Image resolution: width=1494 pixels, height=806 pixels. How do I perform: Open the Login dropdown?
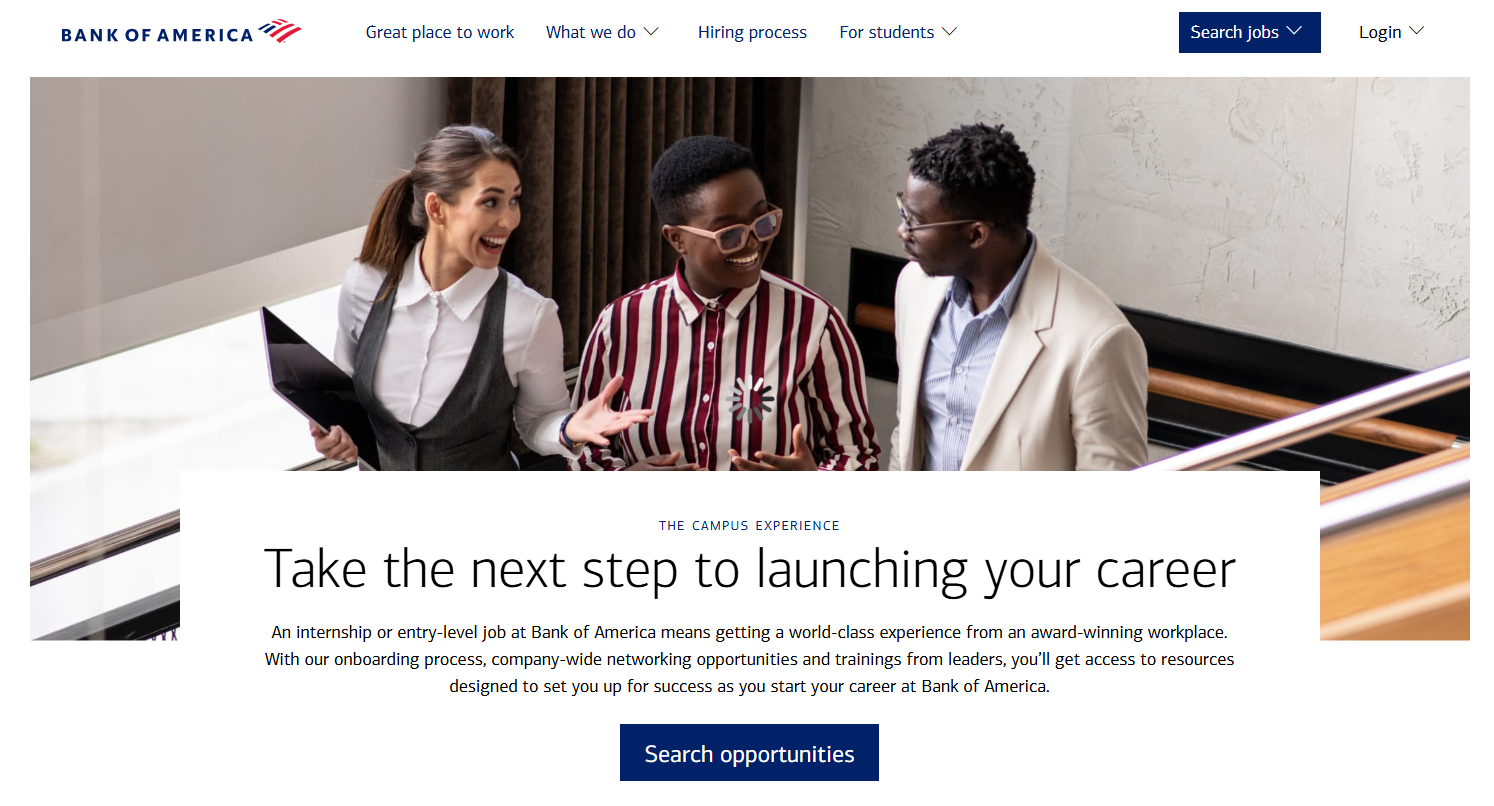tap(1391, 32)
